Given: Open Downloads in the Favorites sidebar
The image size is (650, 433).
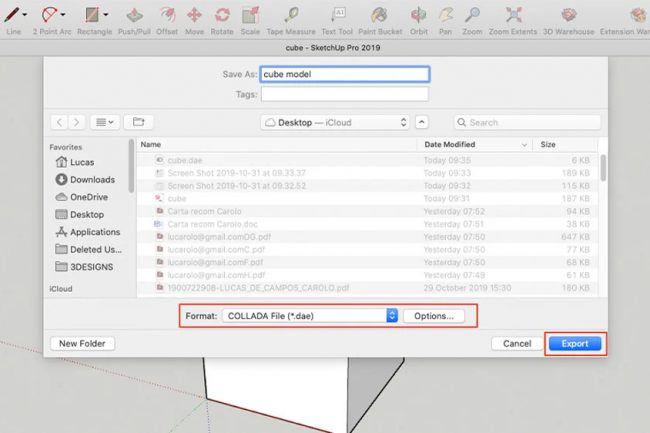Looking at the screenshot, I should pos(92,179).
